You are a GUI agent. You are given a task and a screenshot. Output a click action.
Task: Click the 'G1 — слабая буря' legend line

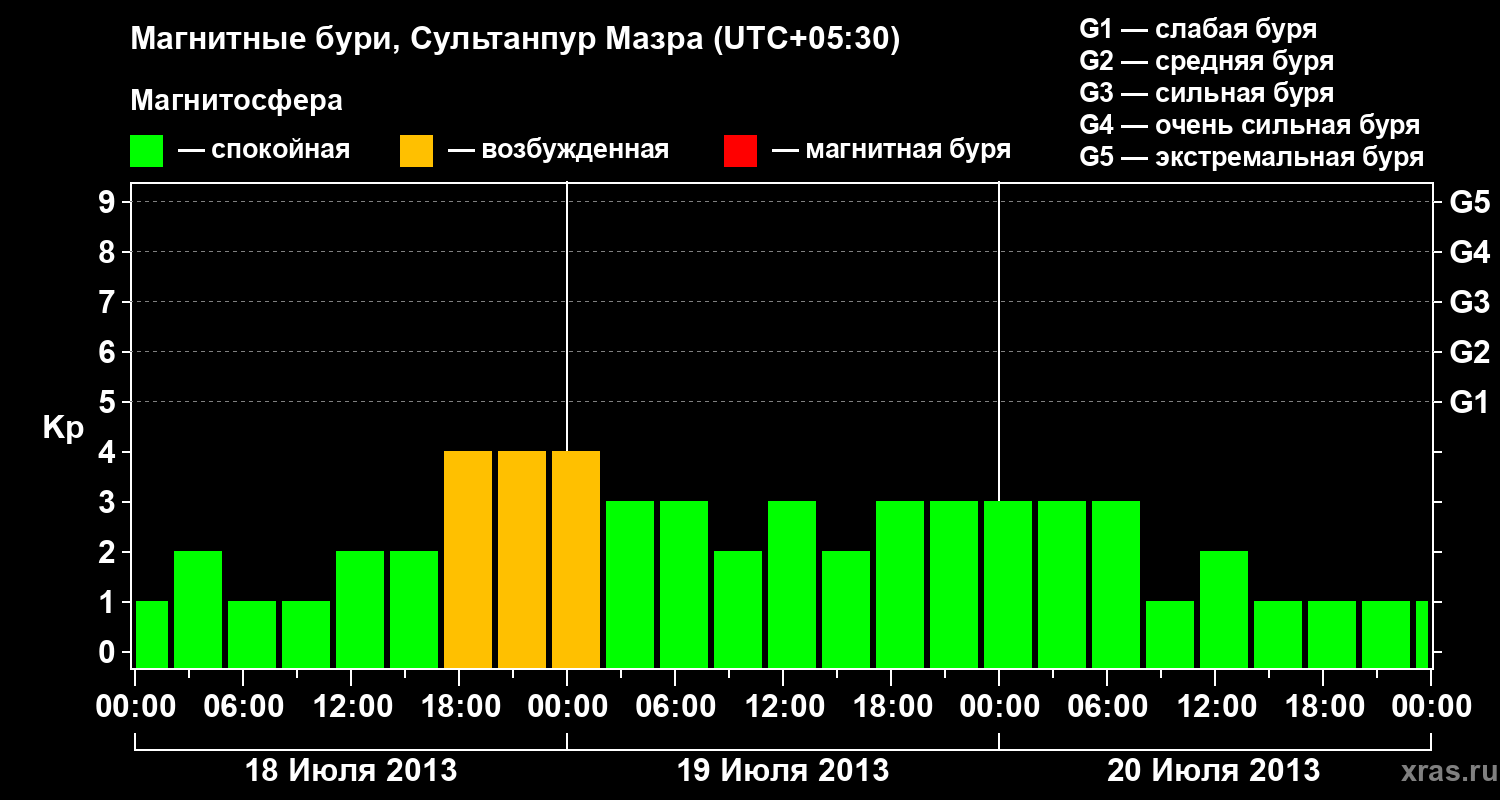pos(1198,29)
